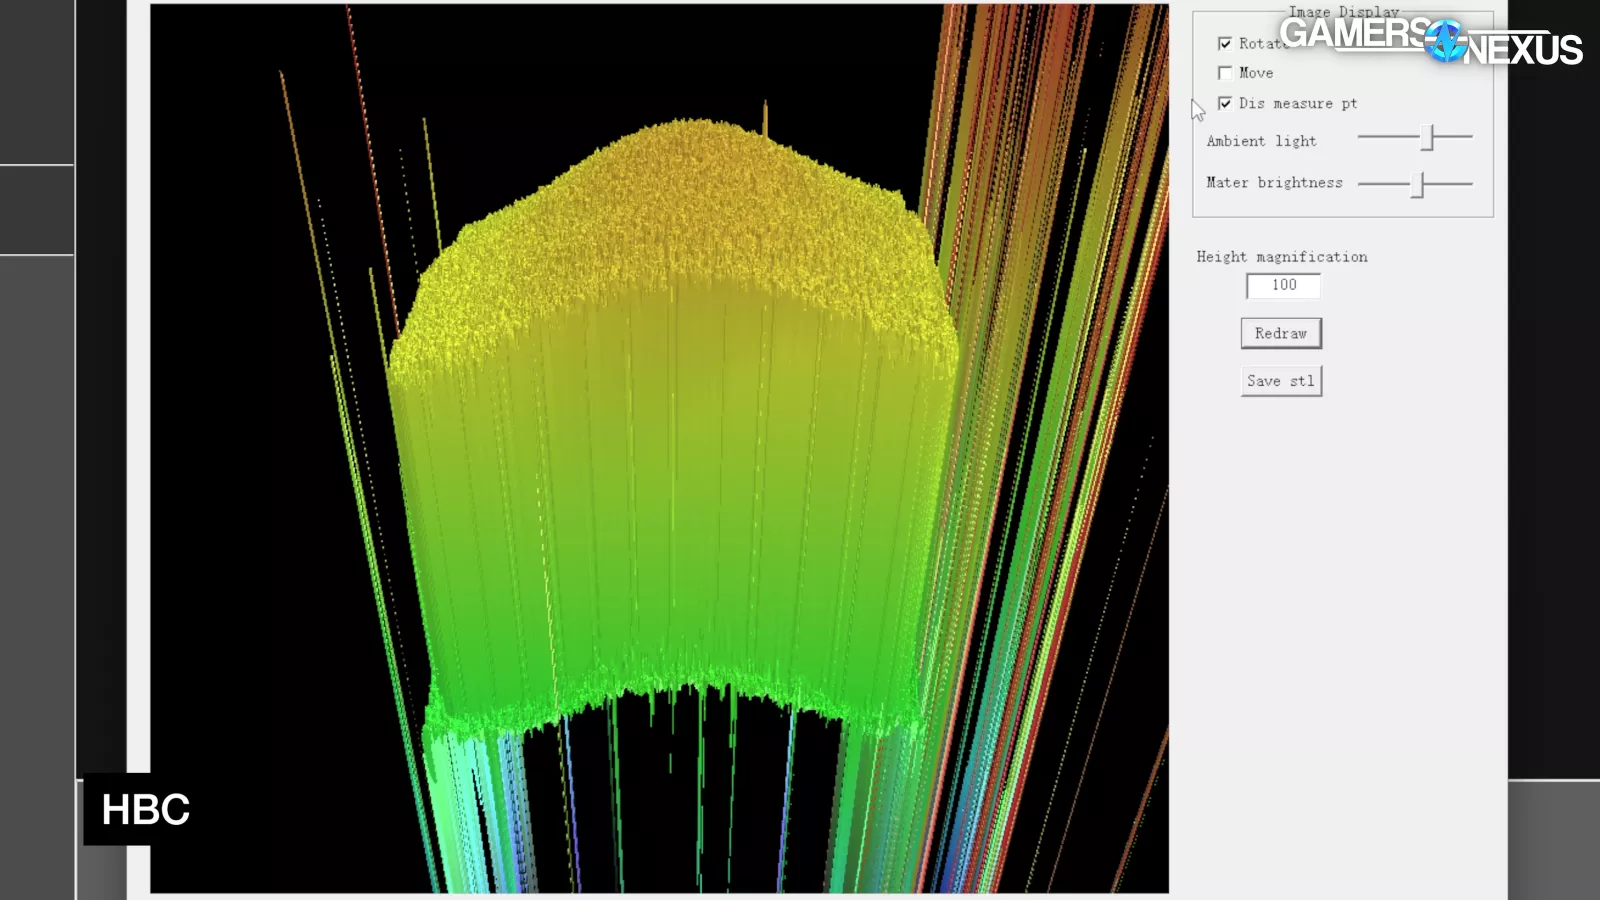The width and height of the screenshot is (1600, 900).
Task: Focus the Height magnification input field
Action: (x=1283, y=286)
